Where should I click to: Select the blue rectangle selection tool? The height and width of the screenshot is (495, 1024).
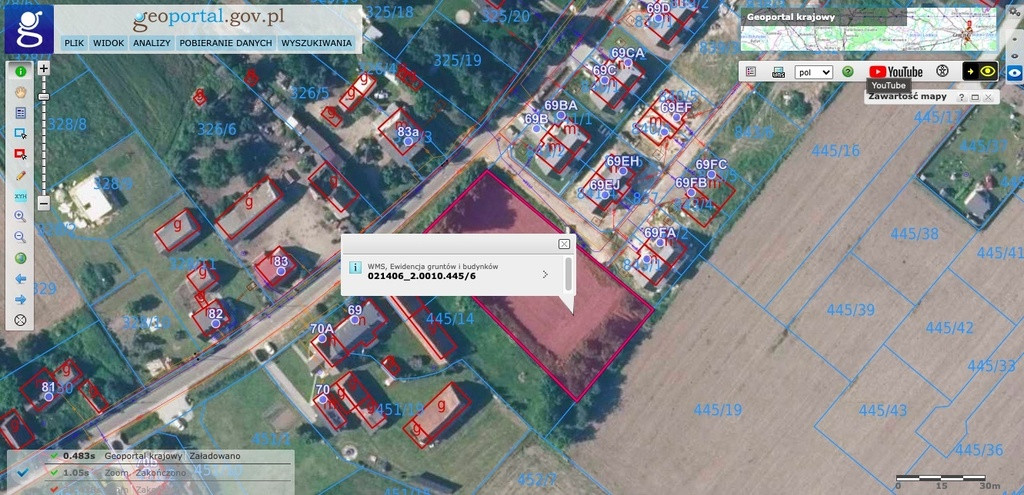point(20,133)
